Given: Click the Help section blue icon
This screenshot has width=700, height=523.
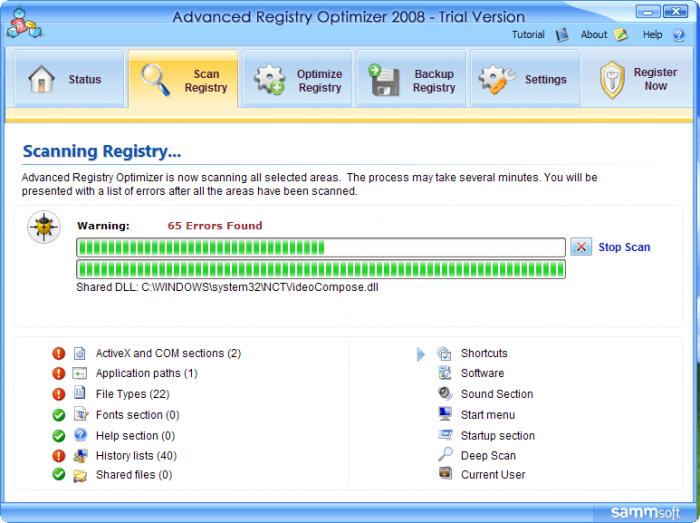Looking at the screenshot, I should [x=80, y=435].
